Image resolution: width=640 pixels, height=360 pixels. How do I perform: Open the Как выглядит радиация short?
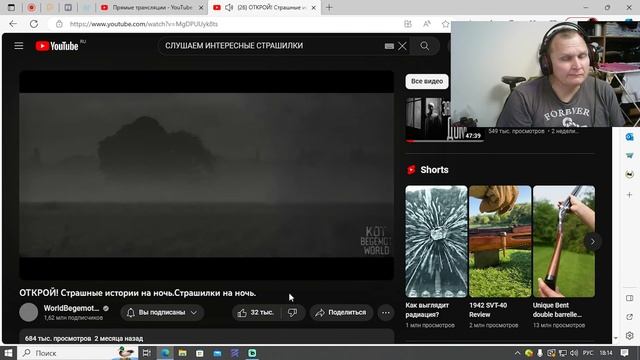(436, 241)
